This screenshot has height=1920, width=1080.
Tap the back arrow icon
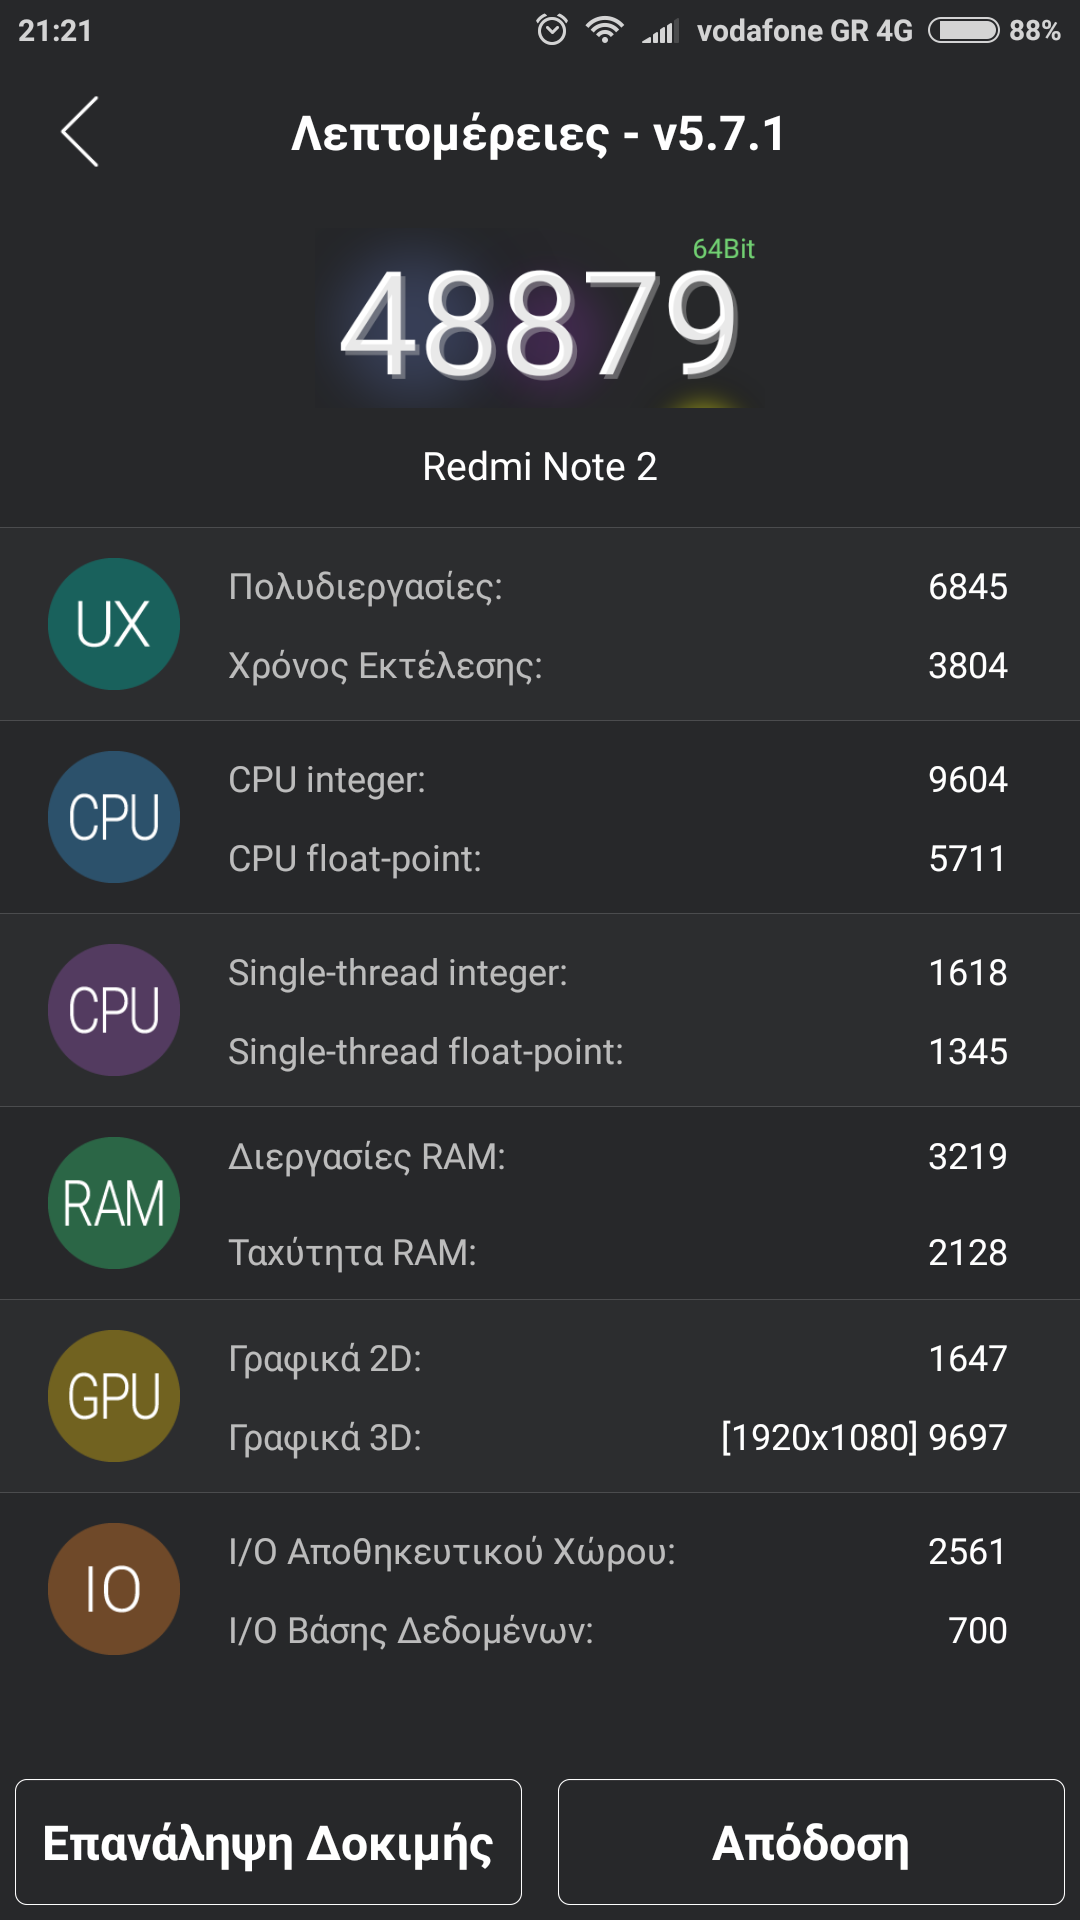coord(80,132)
